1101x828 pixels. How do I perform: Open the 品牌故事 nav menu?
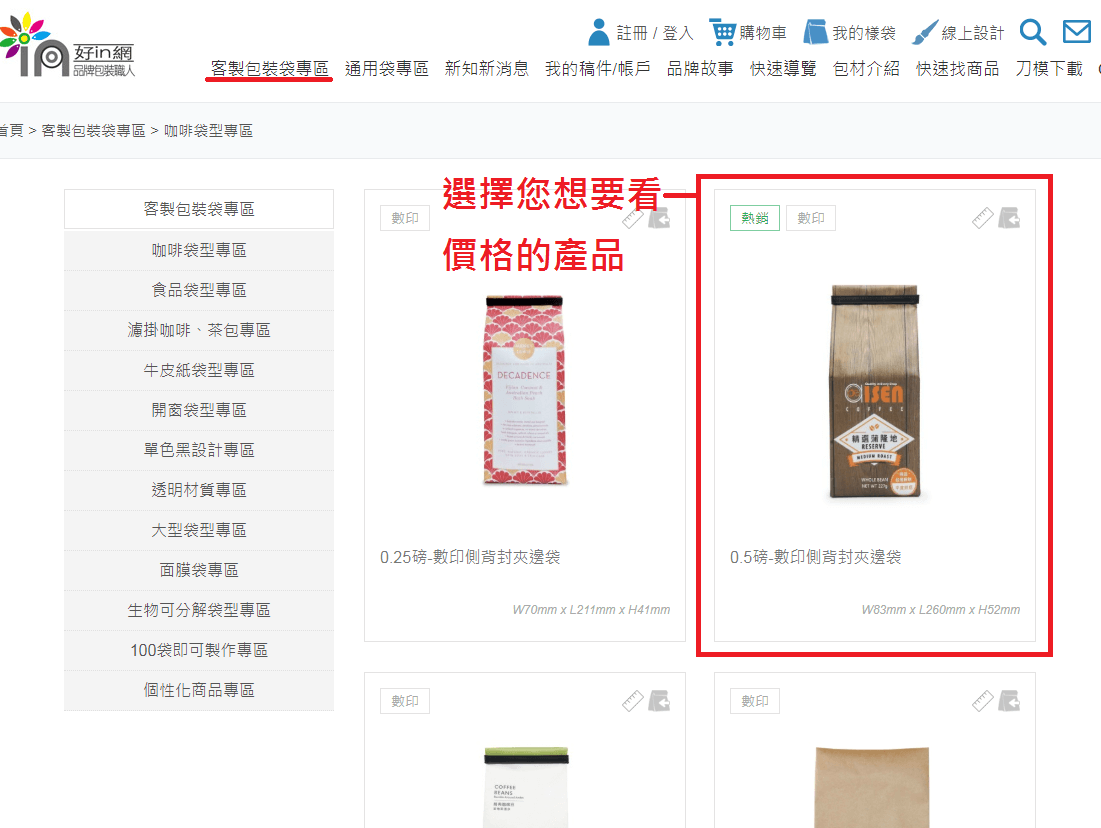(x=700, y=69)
